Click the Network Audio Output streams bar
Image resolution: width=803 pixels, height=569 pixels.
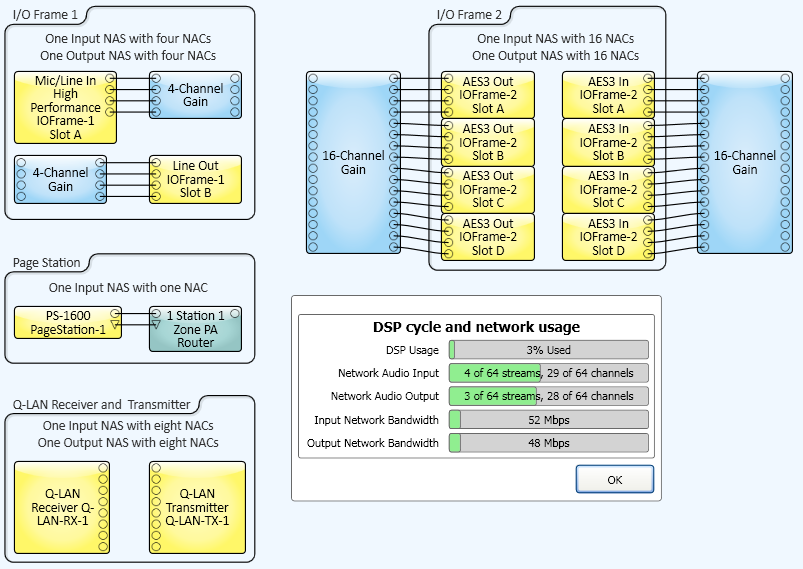pyautogui.click(x=548, y=396)
